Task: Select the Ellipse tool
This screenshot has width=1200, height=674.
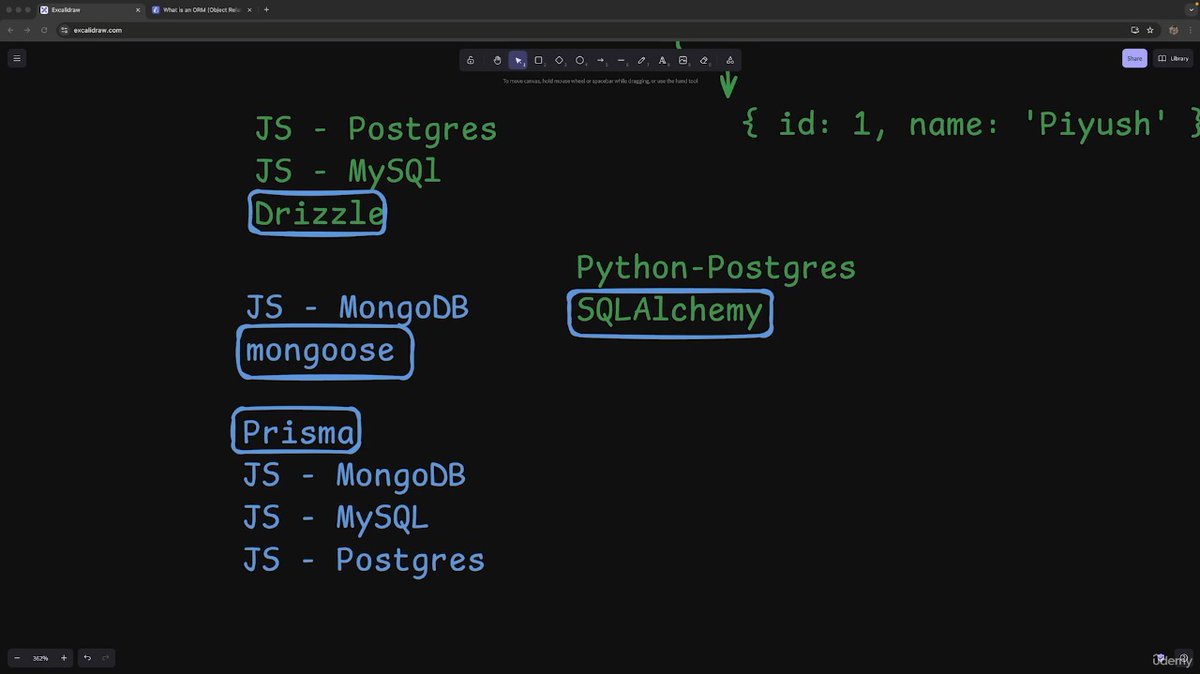Action: click(x=580, y=60)
